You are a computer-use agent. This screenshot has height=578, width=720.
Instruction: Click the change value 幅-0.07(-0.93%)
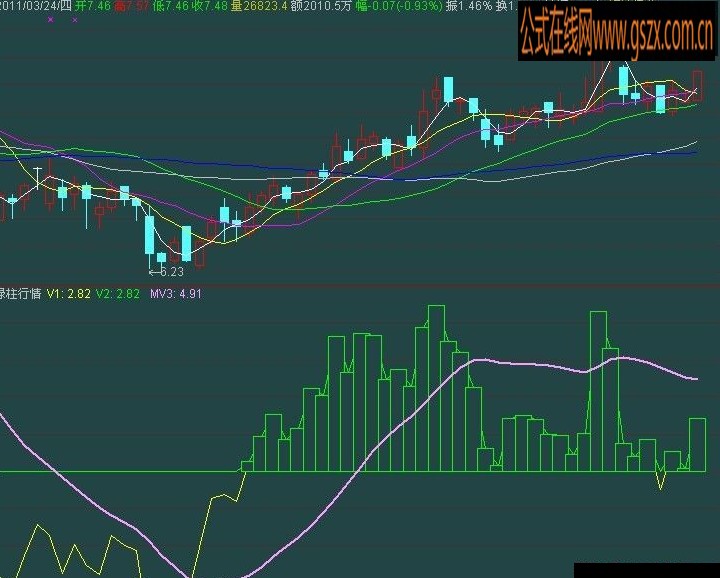[x=399, y=6]
